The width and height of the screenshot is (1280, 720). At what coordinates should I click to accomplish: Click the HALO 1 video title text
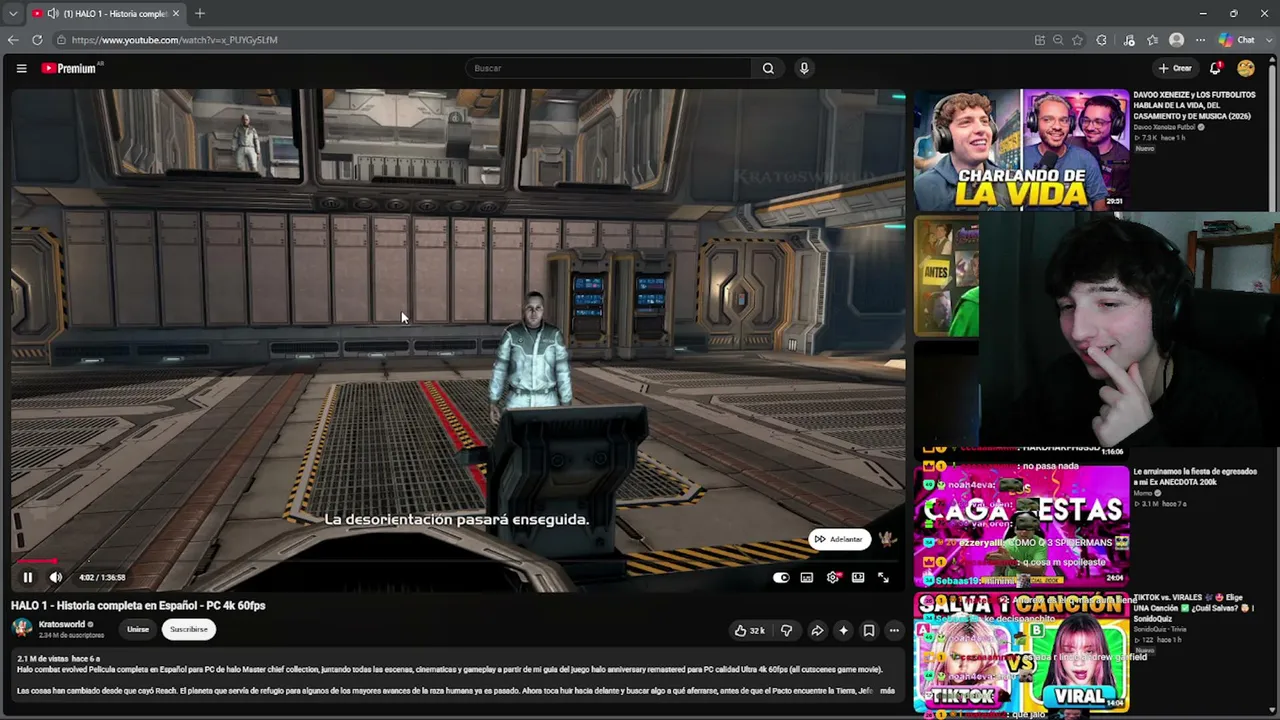[x=138, y=606]
